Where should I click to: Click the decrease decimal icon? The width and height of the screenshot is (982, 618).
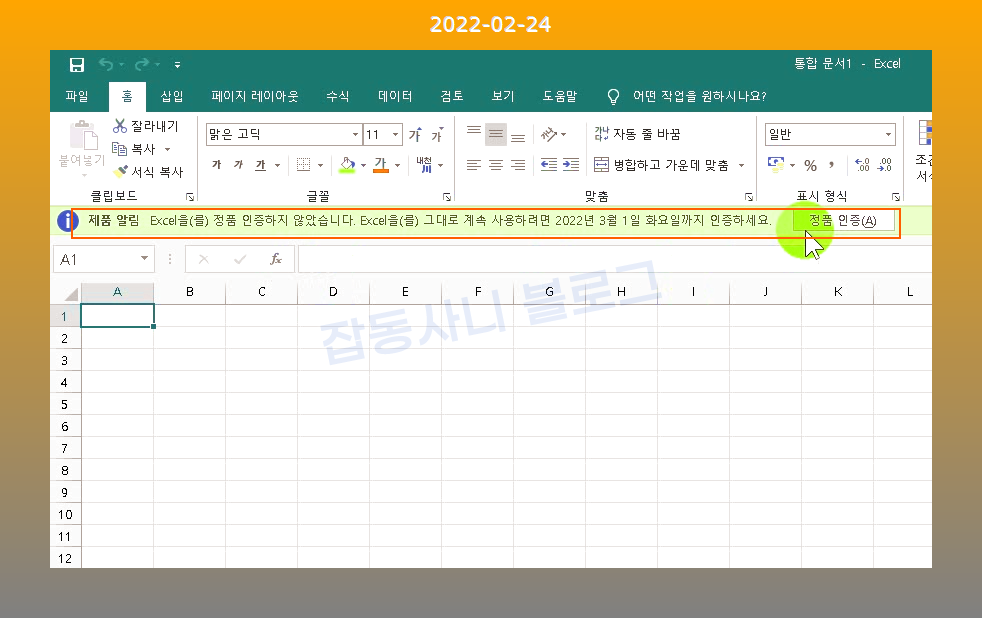click(885, 165)
